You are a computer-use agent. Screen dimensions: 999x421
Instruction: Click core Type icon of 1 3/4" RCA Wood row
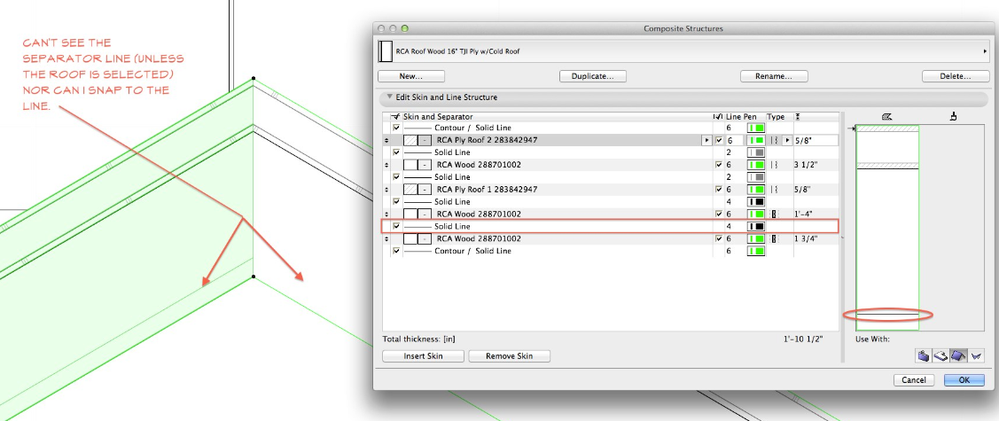coord(774,239)
